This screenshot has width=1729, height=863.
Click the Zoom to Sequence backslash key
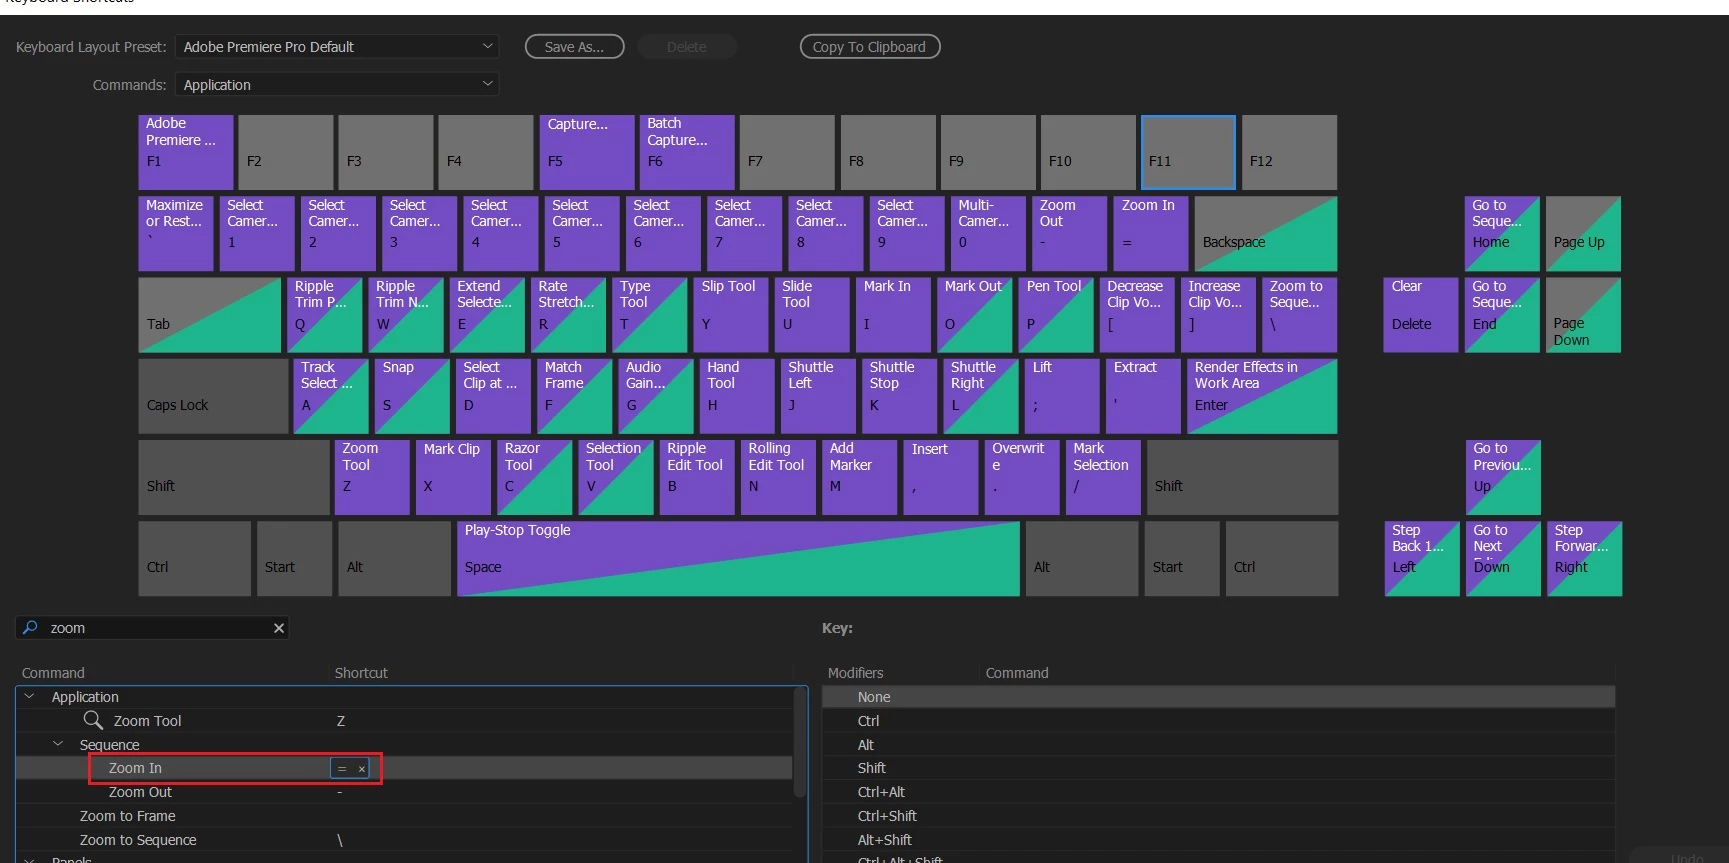[1299, 315]
